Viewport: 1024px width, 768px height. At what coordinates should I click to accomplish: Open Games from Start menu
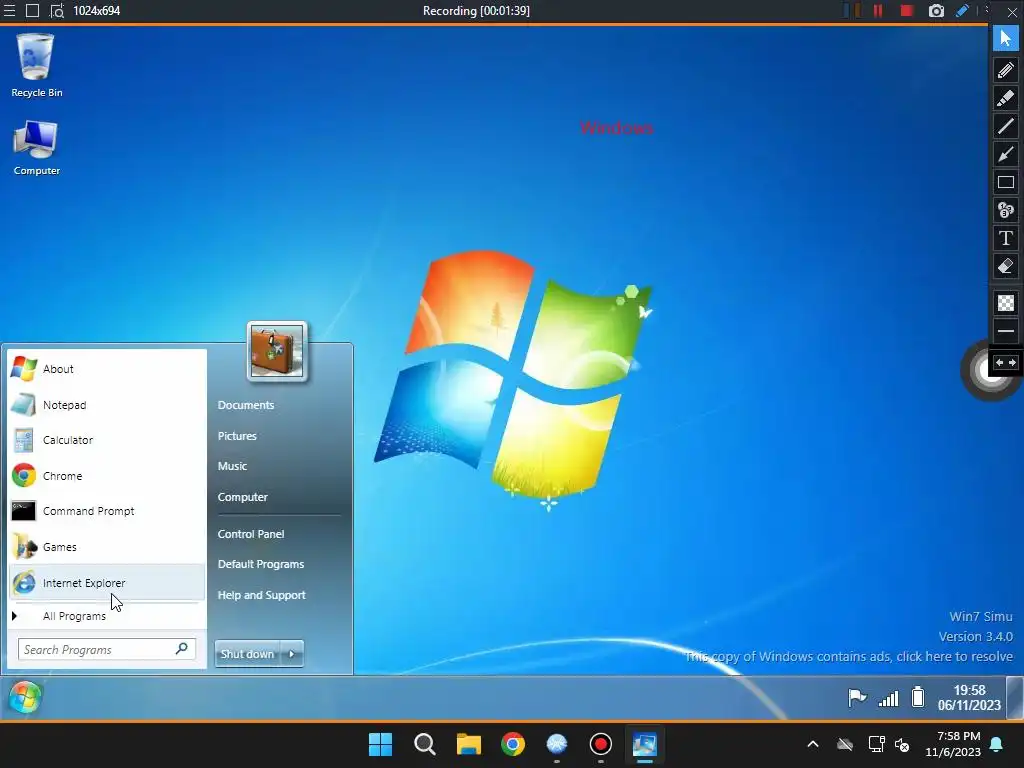[x=107, y=547]
